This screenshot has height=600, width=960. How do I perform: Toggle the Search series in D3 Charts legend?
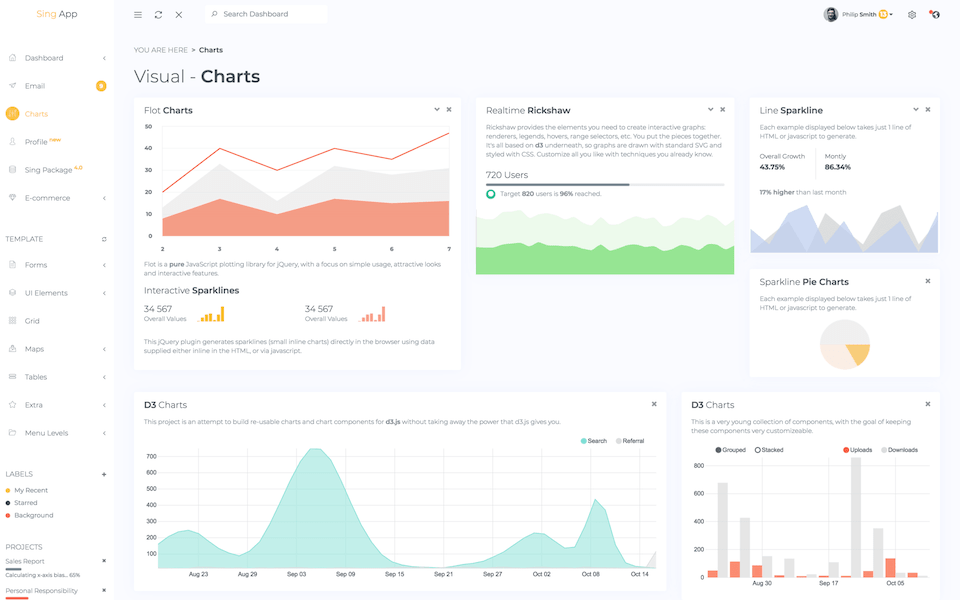coord(595,440)
